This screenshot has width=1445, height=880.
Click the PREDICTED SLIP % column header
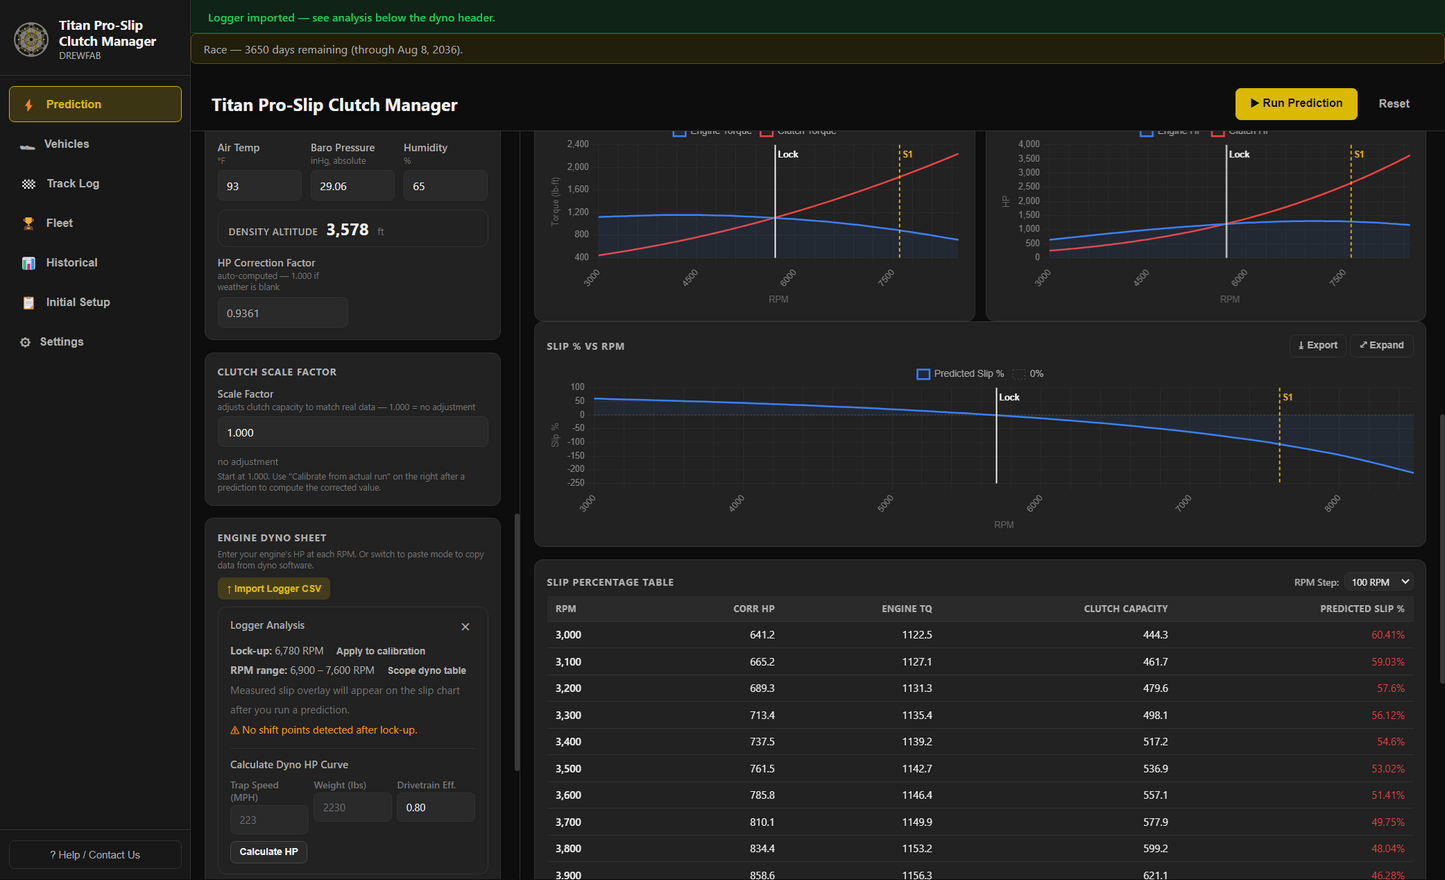[x=1362, y=609]
